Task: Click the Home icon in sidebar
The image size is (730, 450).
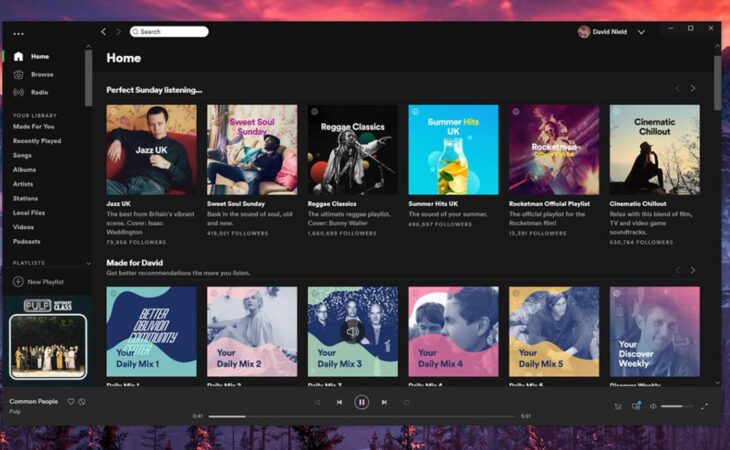Action: (18, 56)
